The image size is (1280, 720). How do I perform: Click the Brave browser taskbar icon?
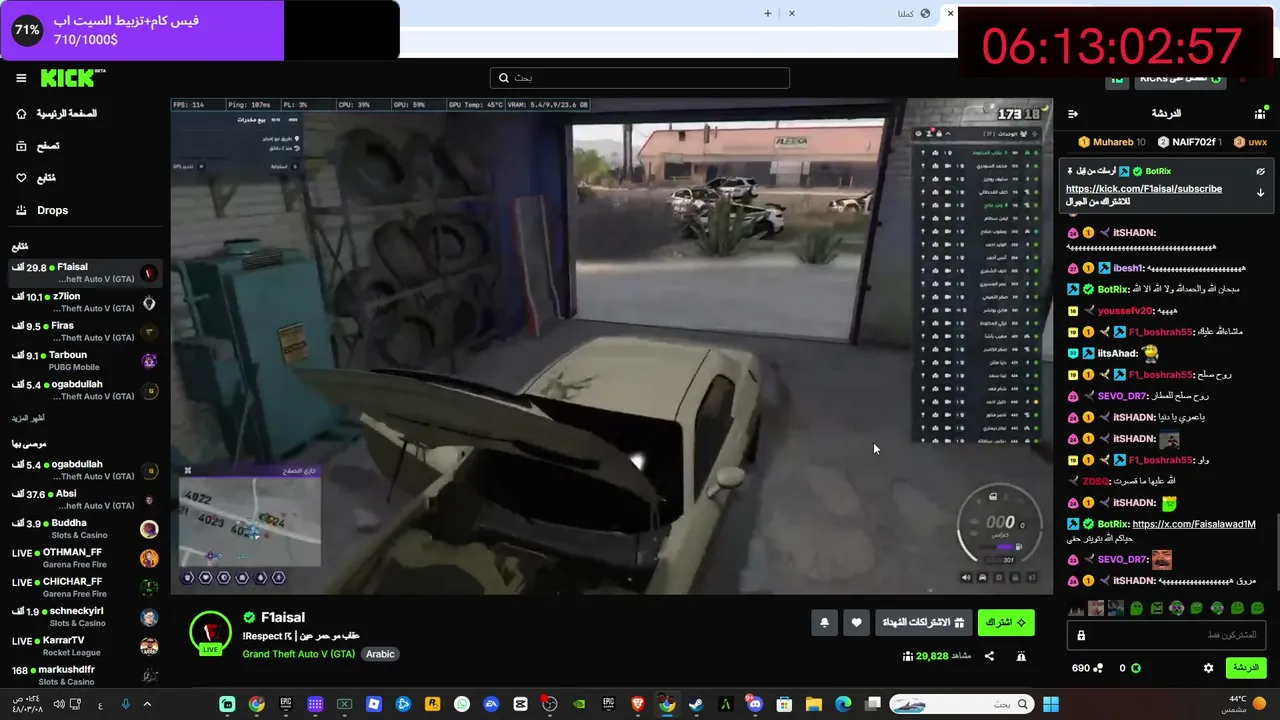[638, 704]
